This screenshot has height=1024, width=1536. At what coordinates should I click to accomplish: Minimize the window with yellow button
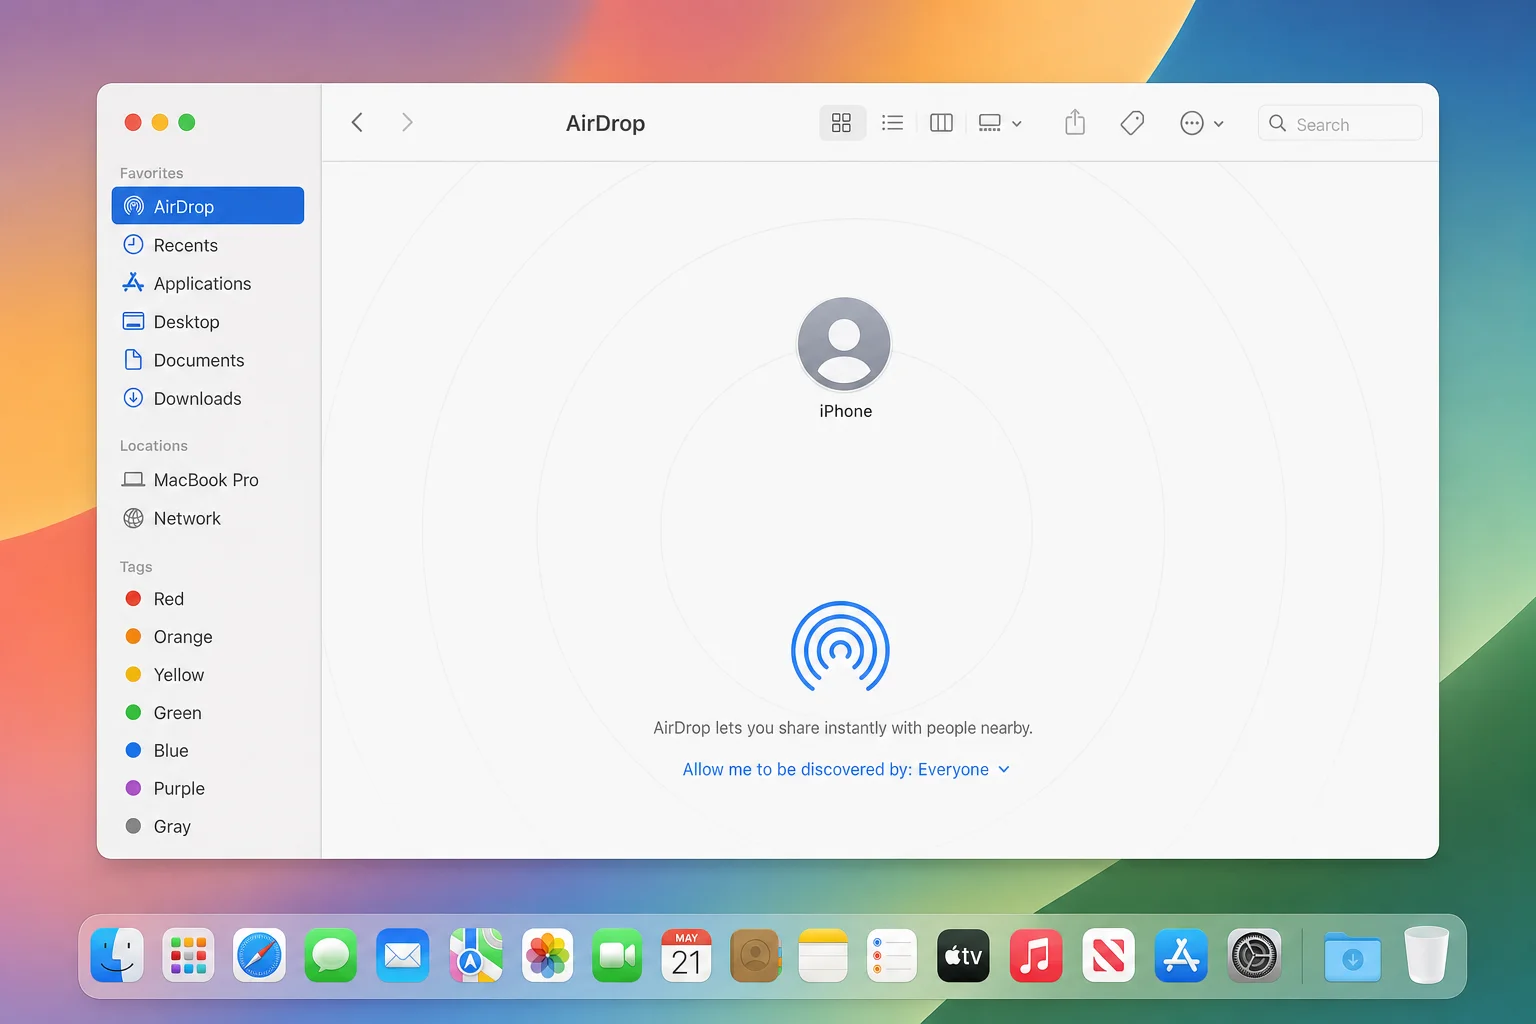160,122
